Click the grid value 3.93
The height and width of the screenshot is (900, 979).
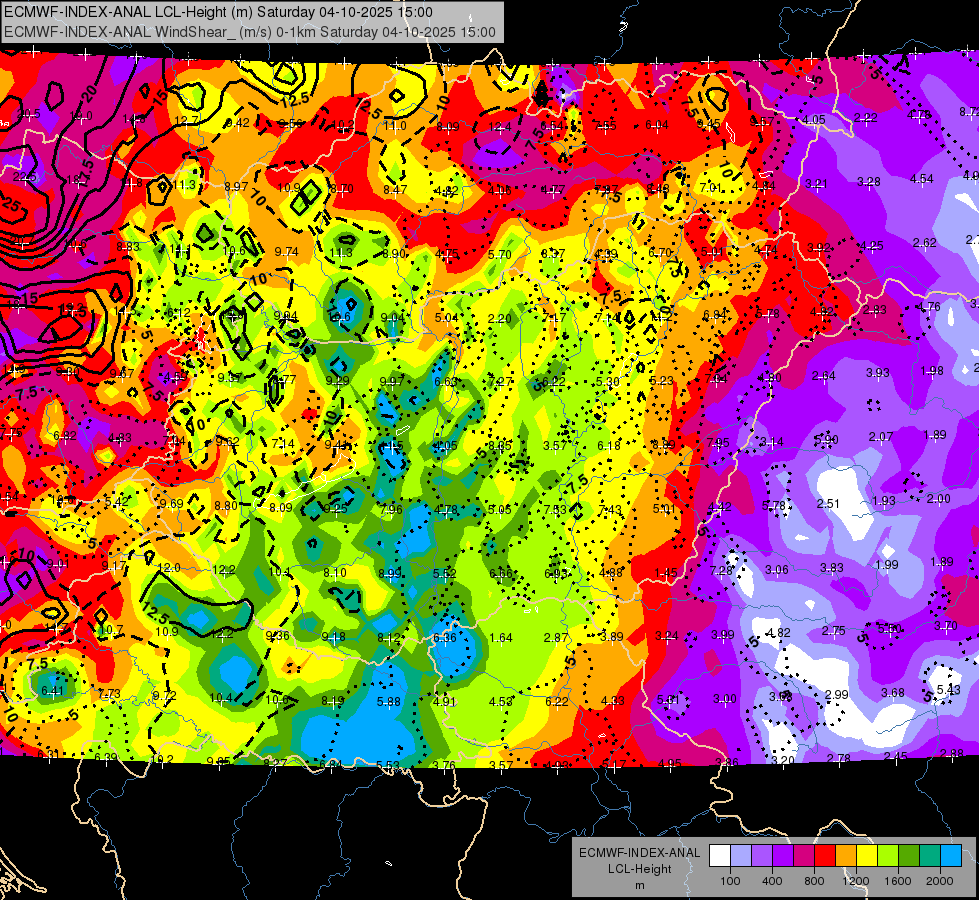[x=878, y=373]
